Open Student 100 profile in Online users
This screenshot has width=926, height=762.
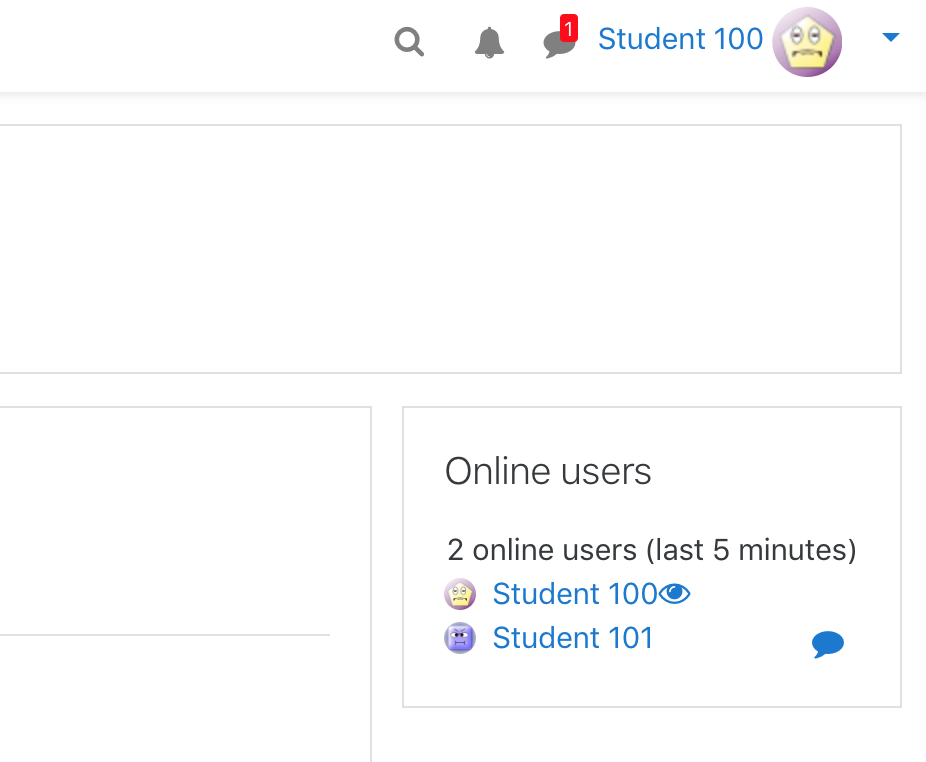point(575,594)
